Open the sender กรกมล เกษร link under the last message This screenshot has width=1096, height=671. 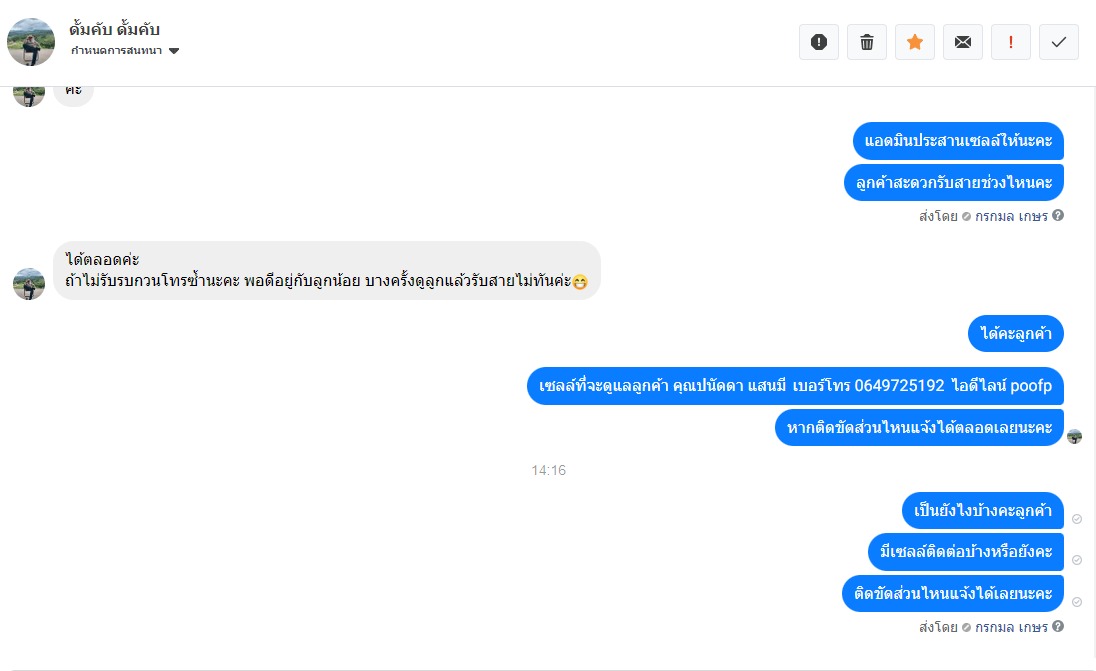(x=1011, y=627)
